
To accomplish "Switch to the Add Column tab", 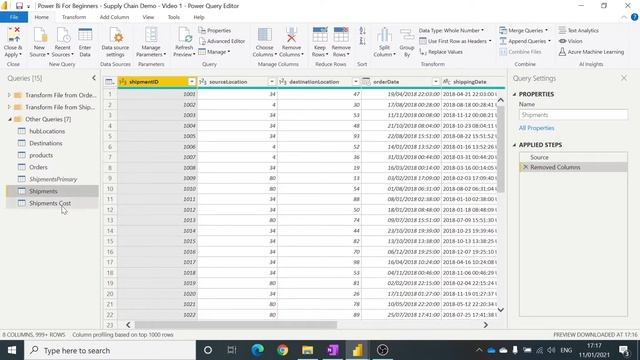I will click(x=114, y=17).
